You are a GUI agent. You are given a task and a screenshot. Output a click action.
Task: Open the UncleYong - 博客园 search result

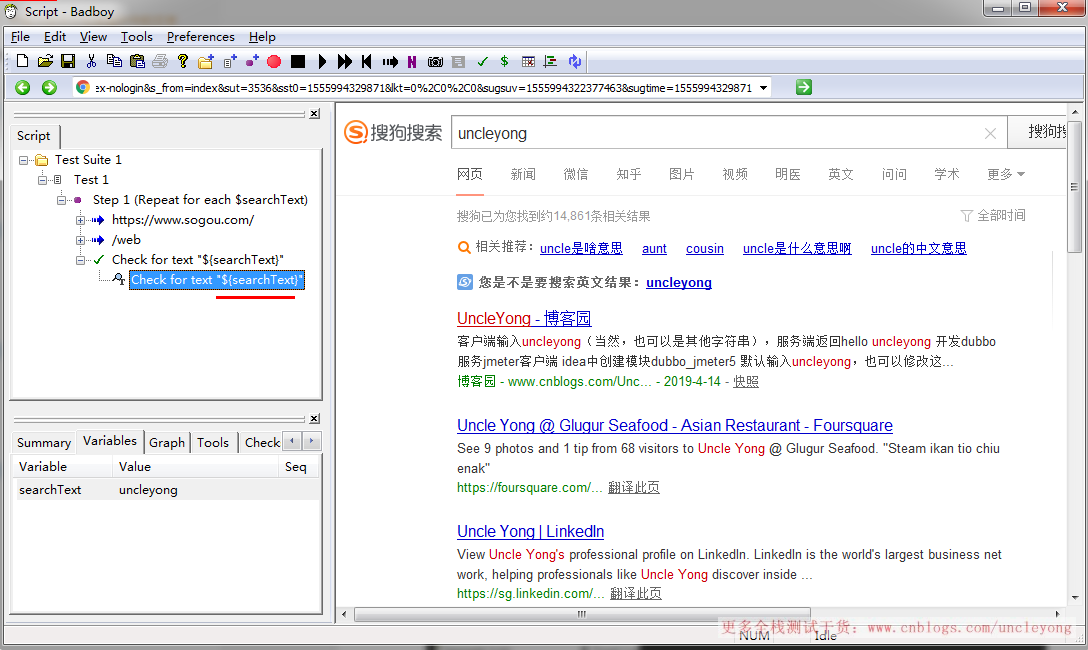click(524, 318)
